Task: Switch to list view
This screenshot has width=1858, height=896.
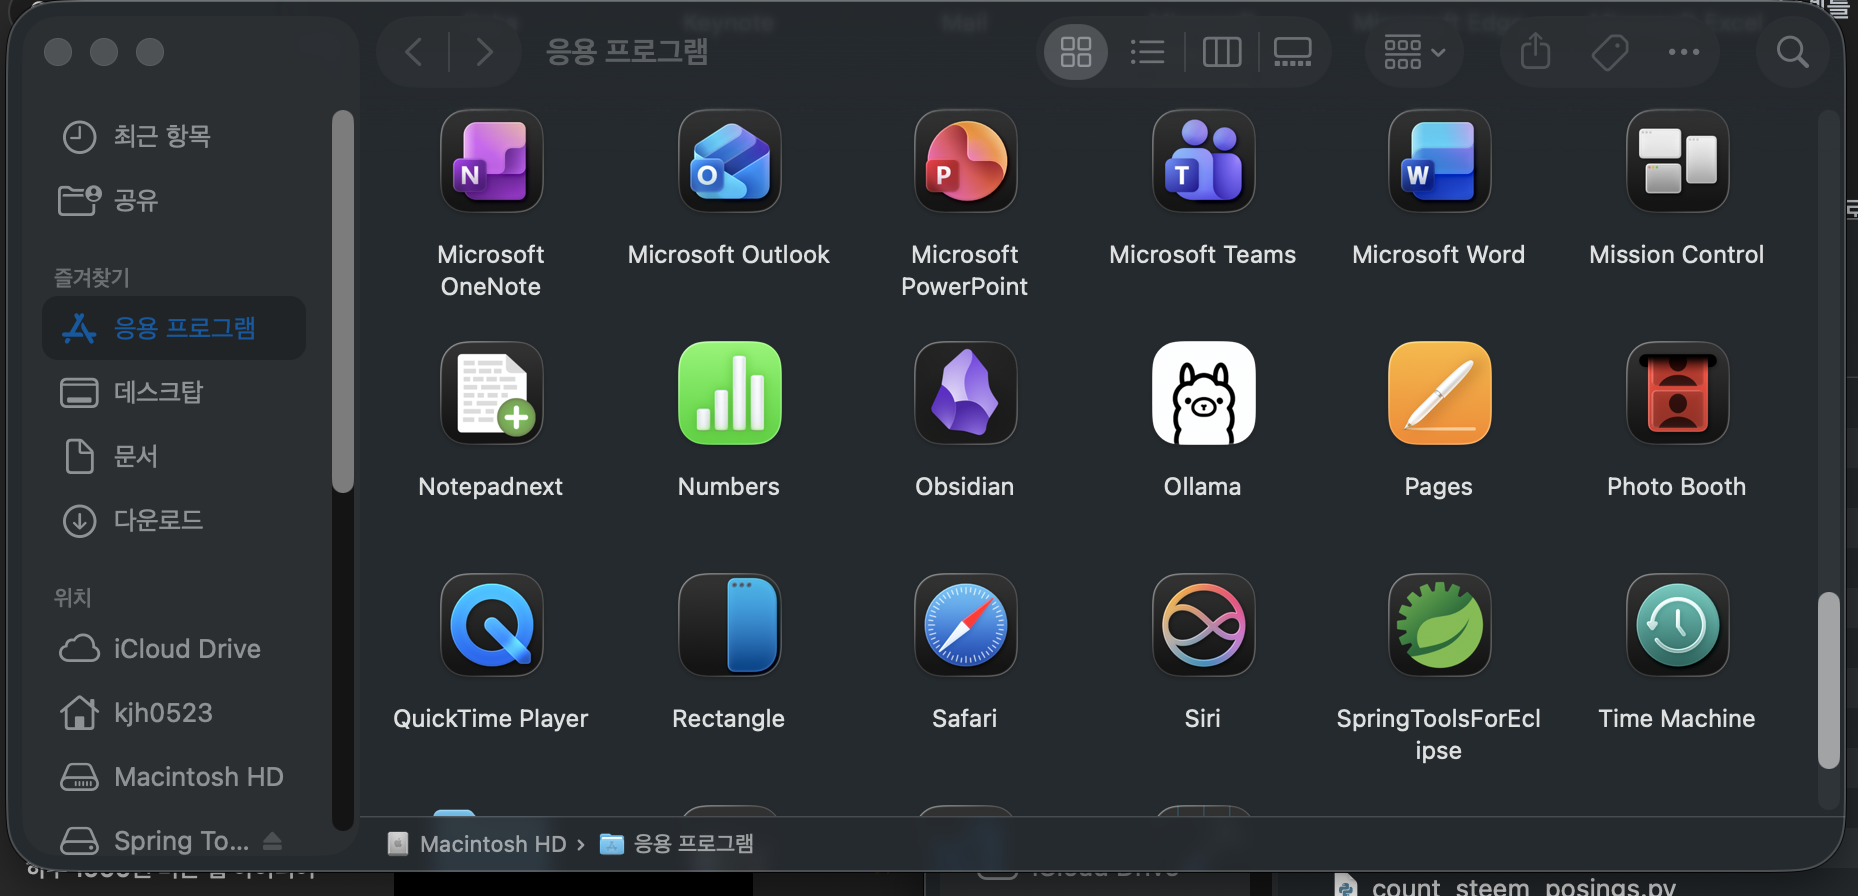Action: [x=1147, y=52]
